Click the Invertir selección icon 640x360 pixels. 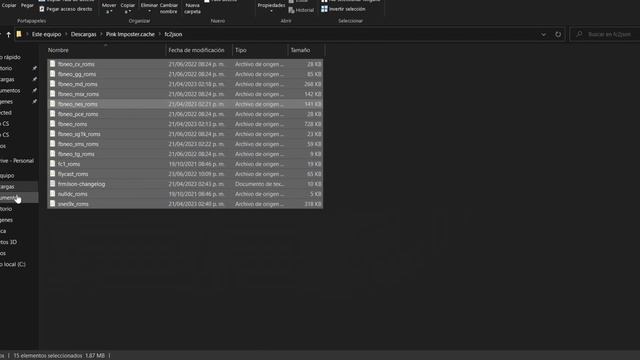(x=324, y=9)
